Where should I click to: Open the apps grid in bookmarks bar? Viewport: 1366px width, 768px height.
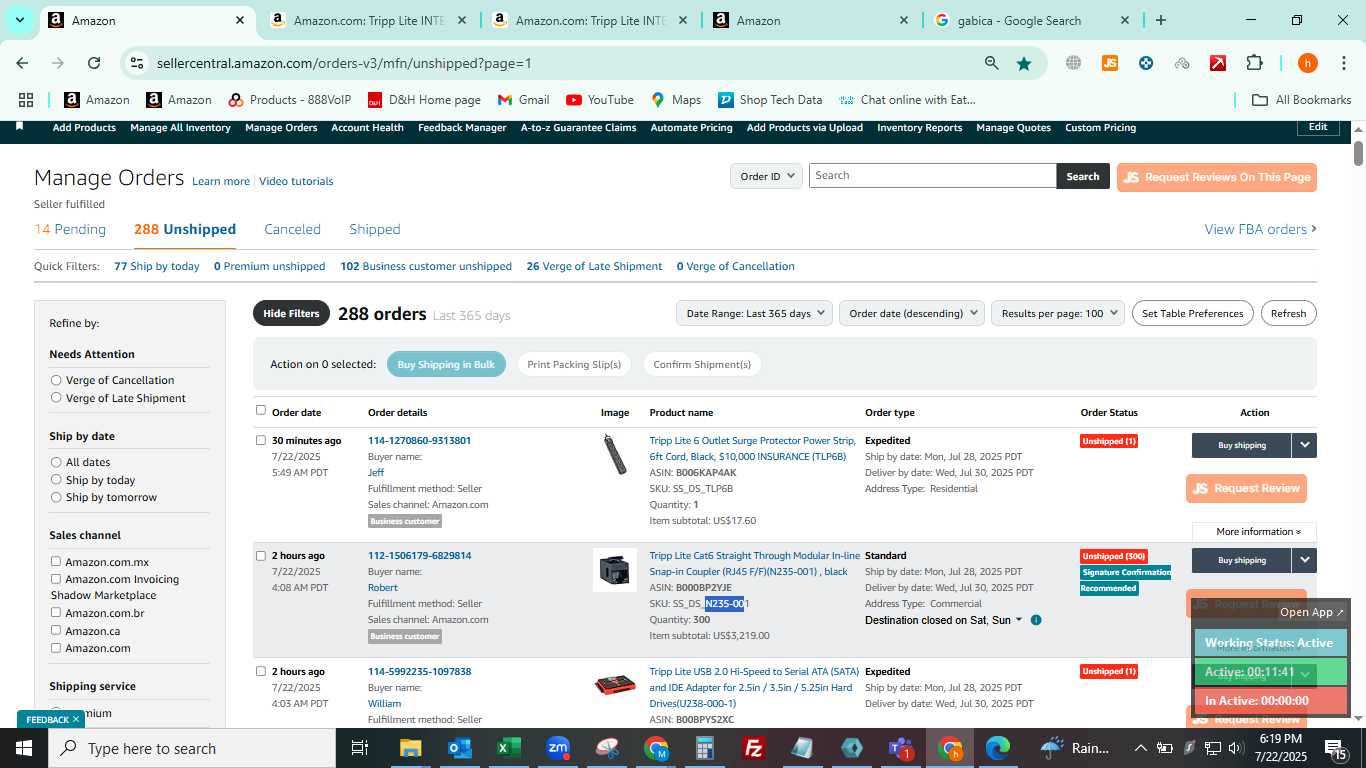click(x=26, y=100)
